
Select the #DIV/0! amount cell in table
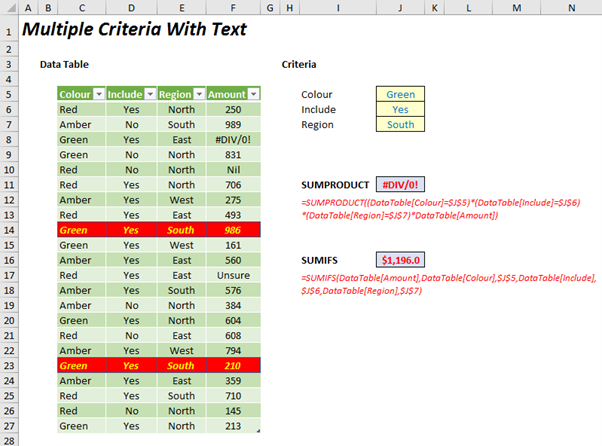click(233, 140)
